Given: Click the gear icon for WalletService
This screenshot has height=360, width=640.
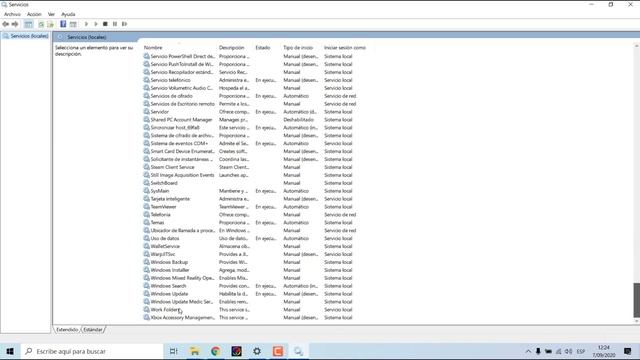Looking at the screenshot, I should [x=146, y=246].
